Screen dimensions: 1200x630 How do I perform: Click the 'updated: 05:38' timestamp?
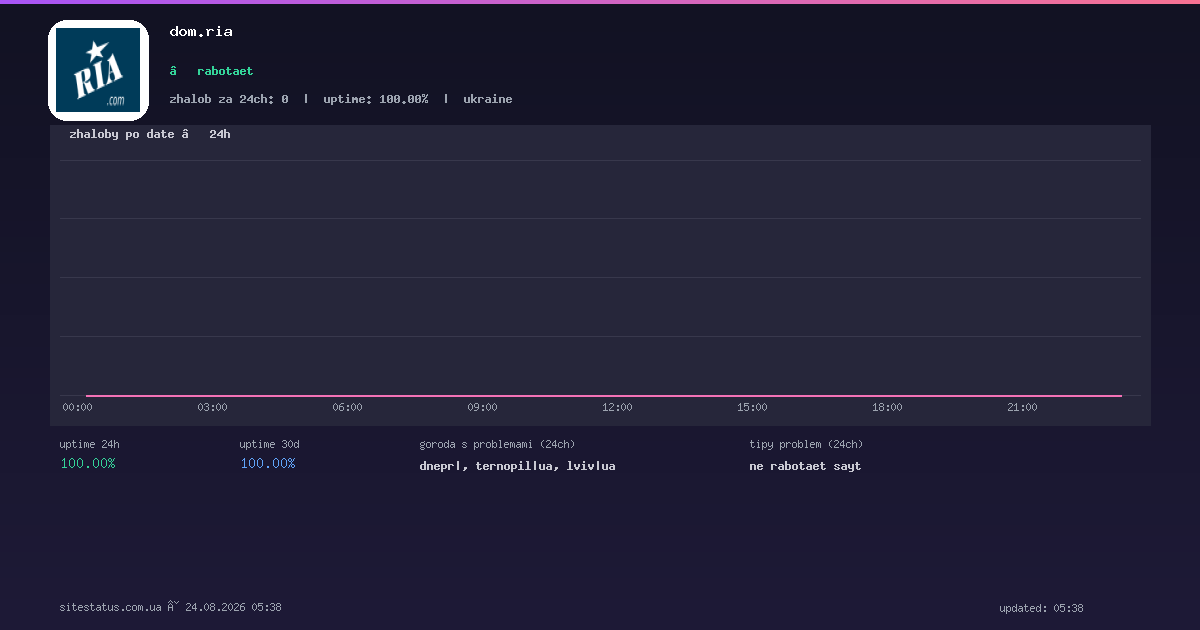[1041, 608]
